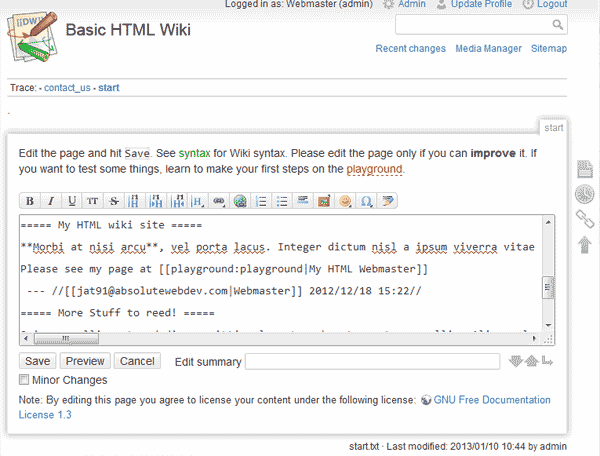Screen dimensions: 600x456
Task: Click the underline toolbar button
Action: click(x=71, y=201)
